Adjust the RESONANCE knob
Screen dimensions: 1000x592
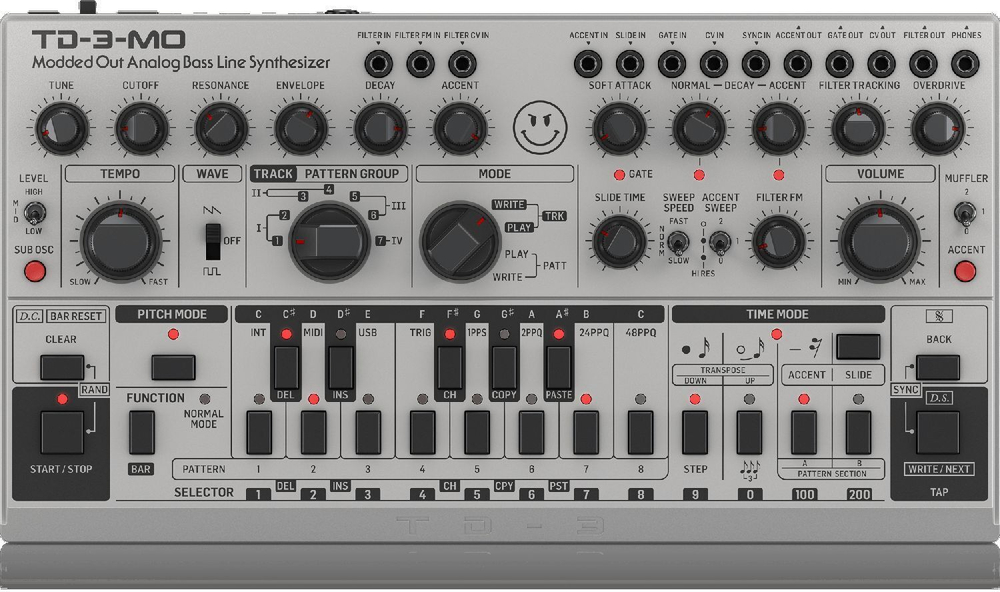click(x=221, y=129)
